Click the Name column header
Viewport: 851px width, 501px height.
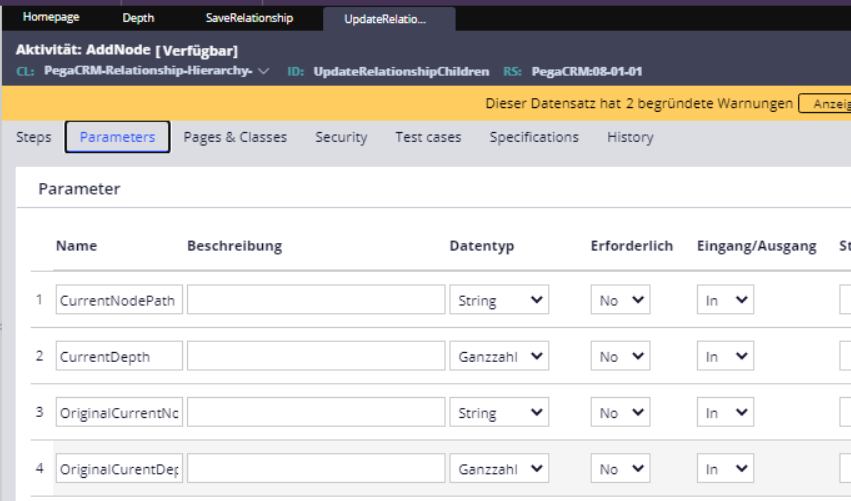[x=77, y=246]
